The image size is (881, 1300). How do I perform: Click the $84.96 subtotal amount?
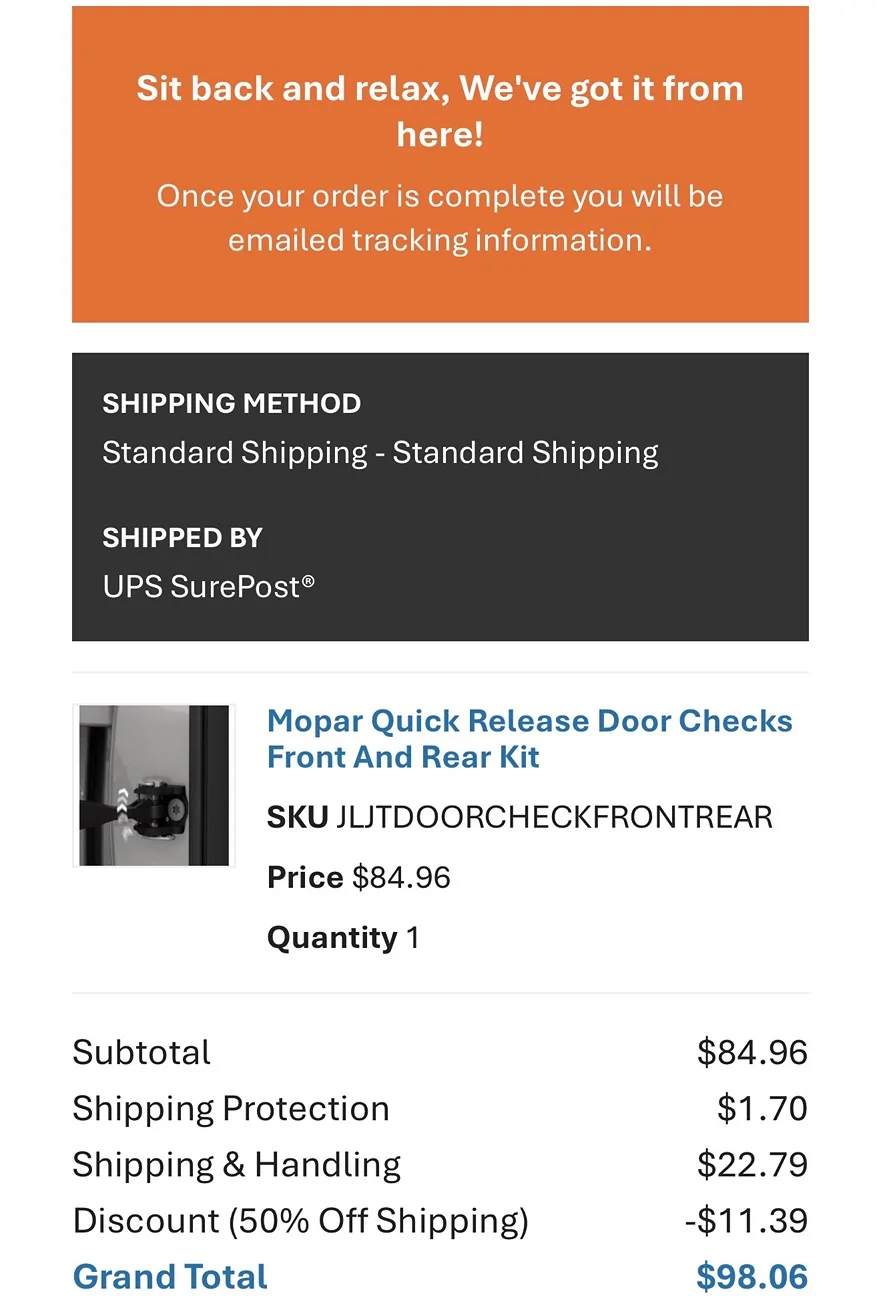pos(752,1053)
